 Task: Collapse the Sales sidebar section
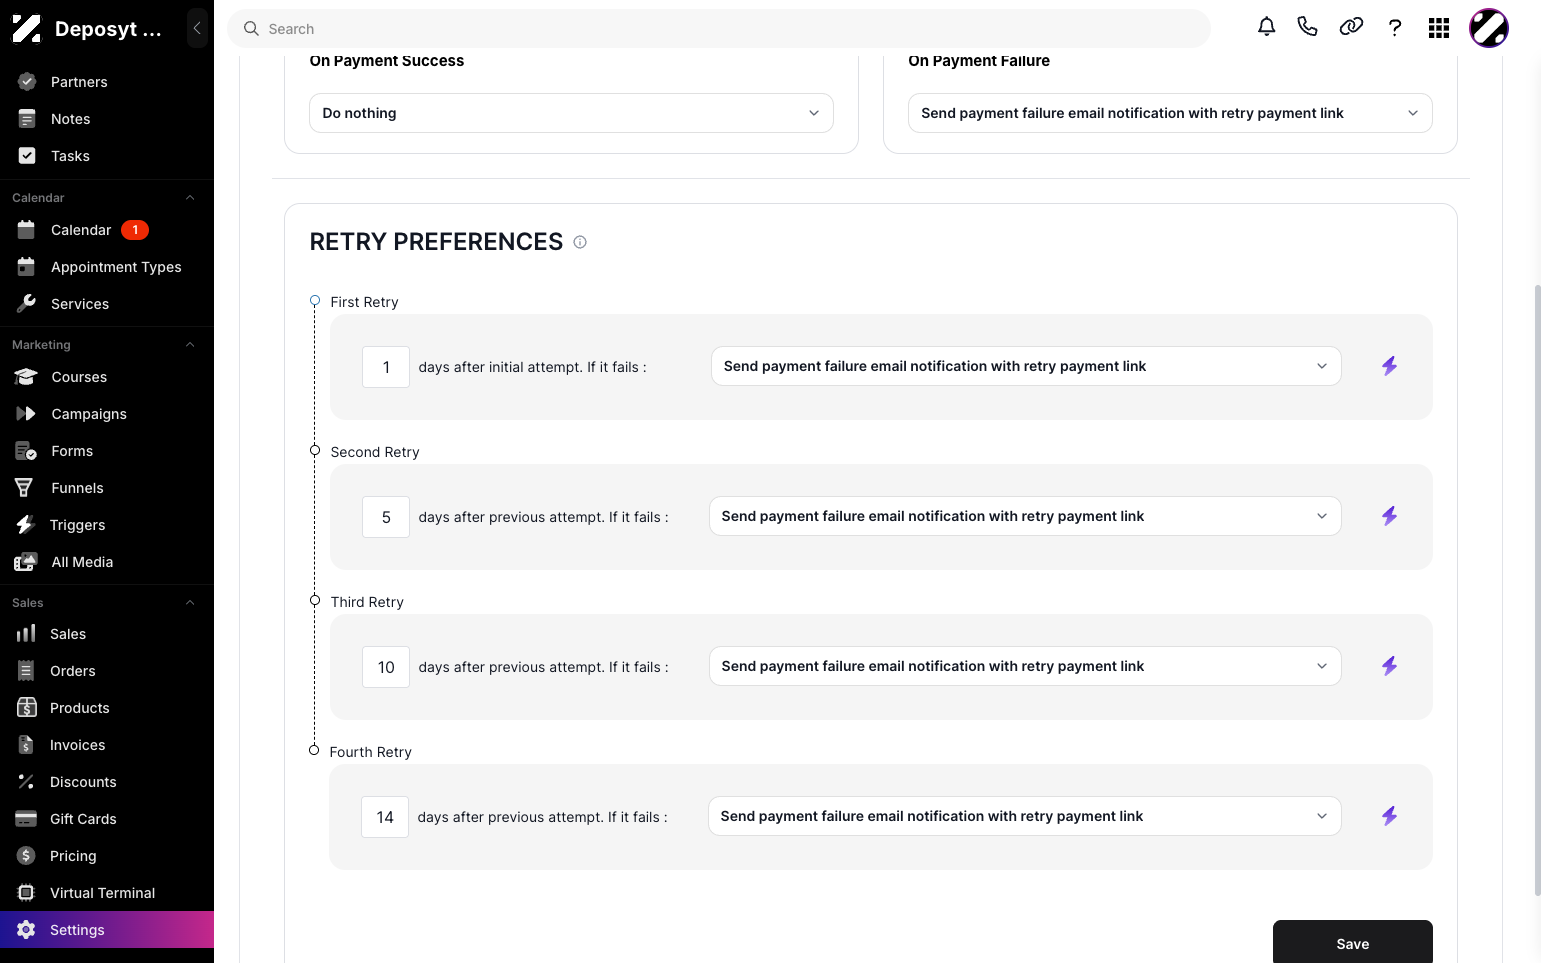190,603
